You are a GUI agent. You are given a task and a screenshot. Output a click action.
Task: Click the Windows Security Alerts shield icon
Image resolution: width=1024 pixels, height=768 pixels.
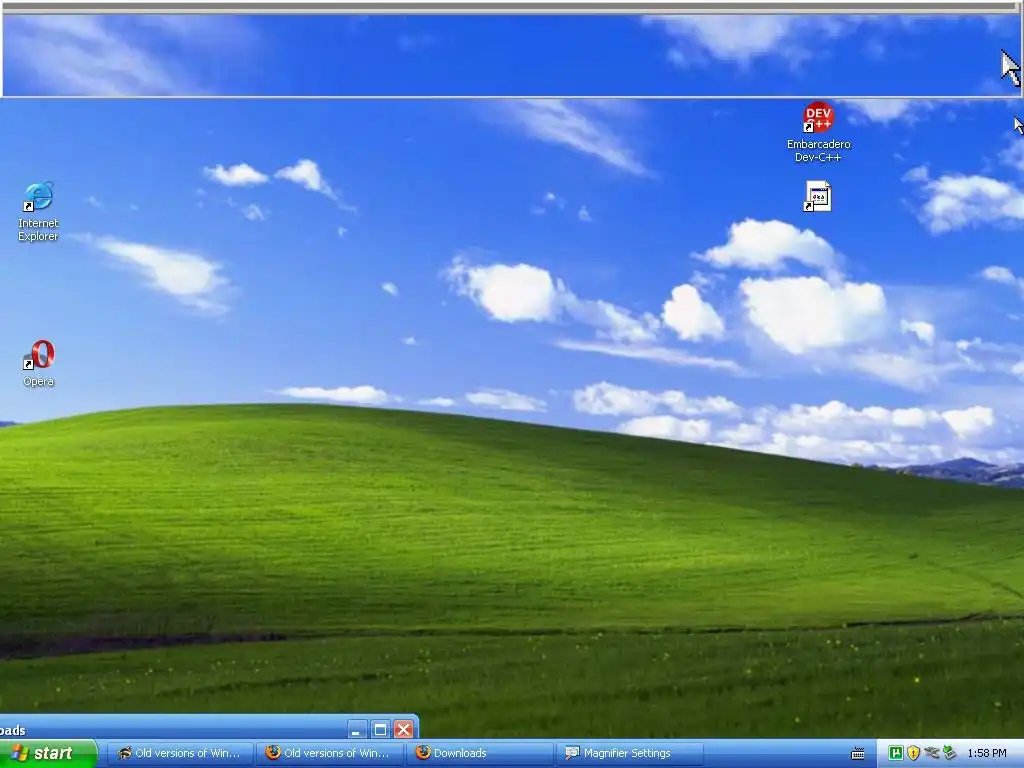coord(914,753)
